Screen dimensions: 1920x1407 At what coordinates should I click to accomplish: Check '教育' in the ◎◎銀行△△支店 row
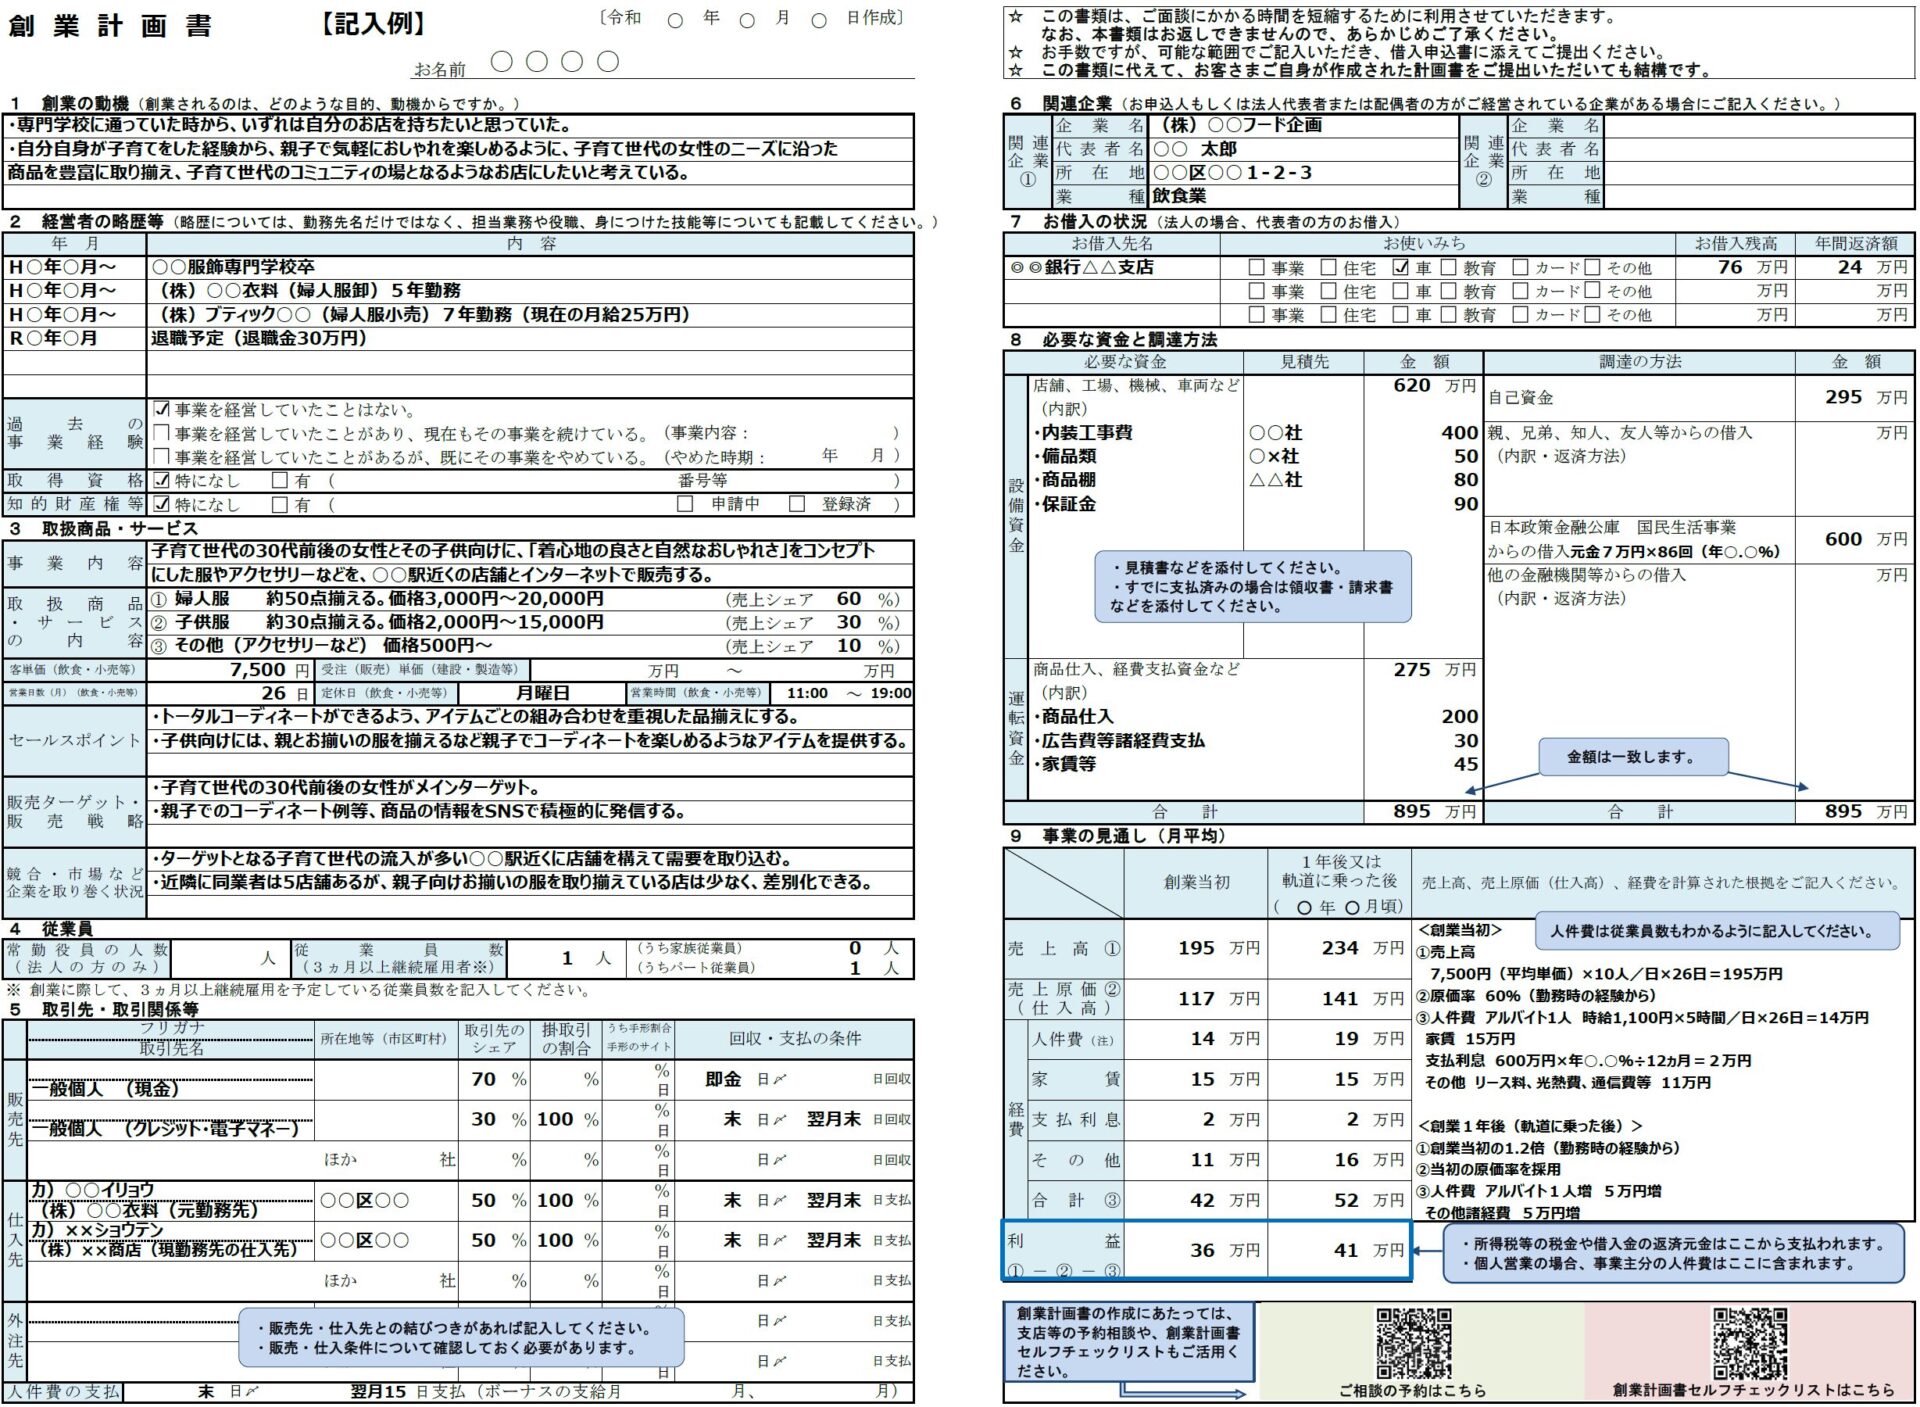[1449, 268]
